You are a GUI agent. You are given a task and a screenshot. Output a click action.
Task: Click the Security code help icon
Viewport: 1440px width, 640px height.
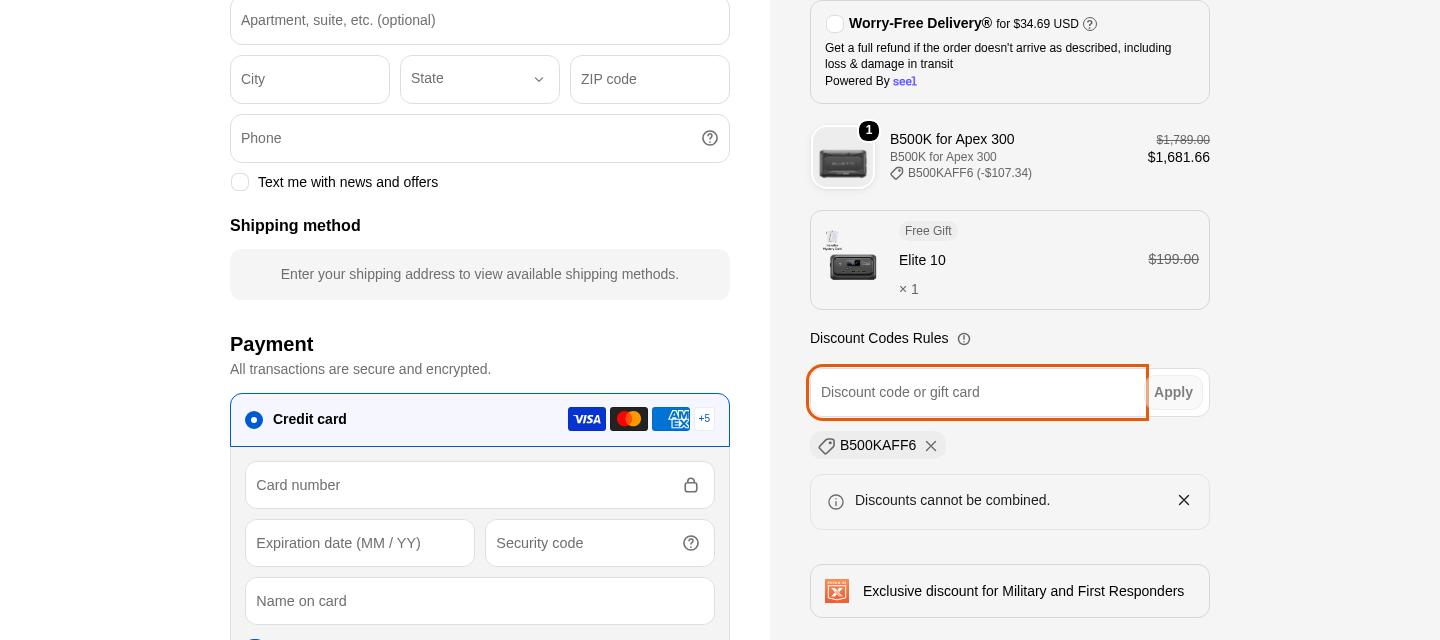pos(691,543)
